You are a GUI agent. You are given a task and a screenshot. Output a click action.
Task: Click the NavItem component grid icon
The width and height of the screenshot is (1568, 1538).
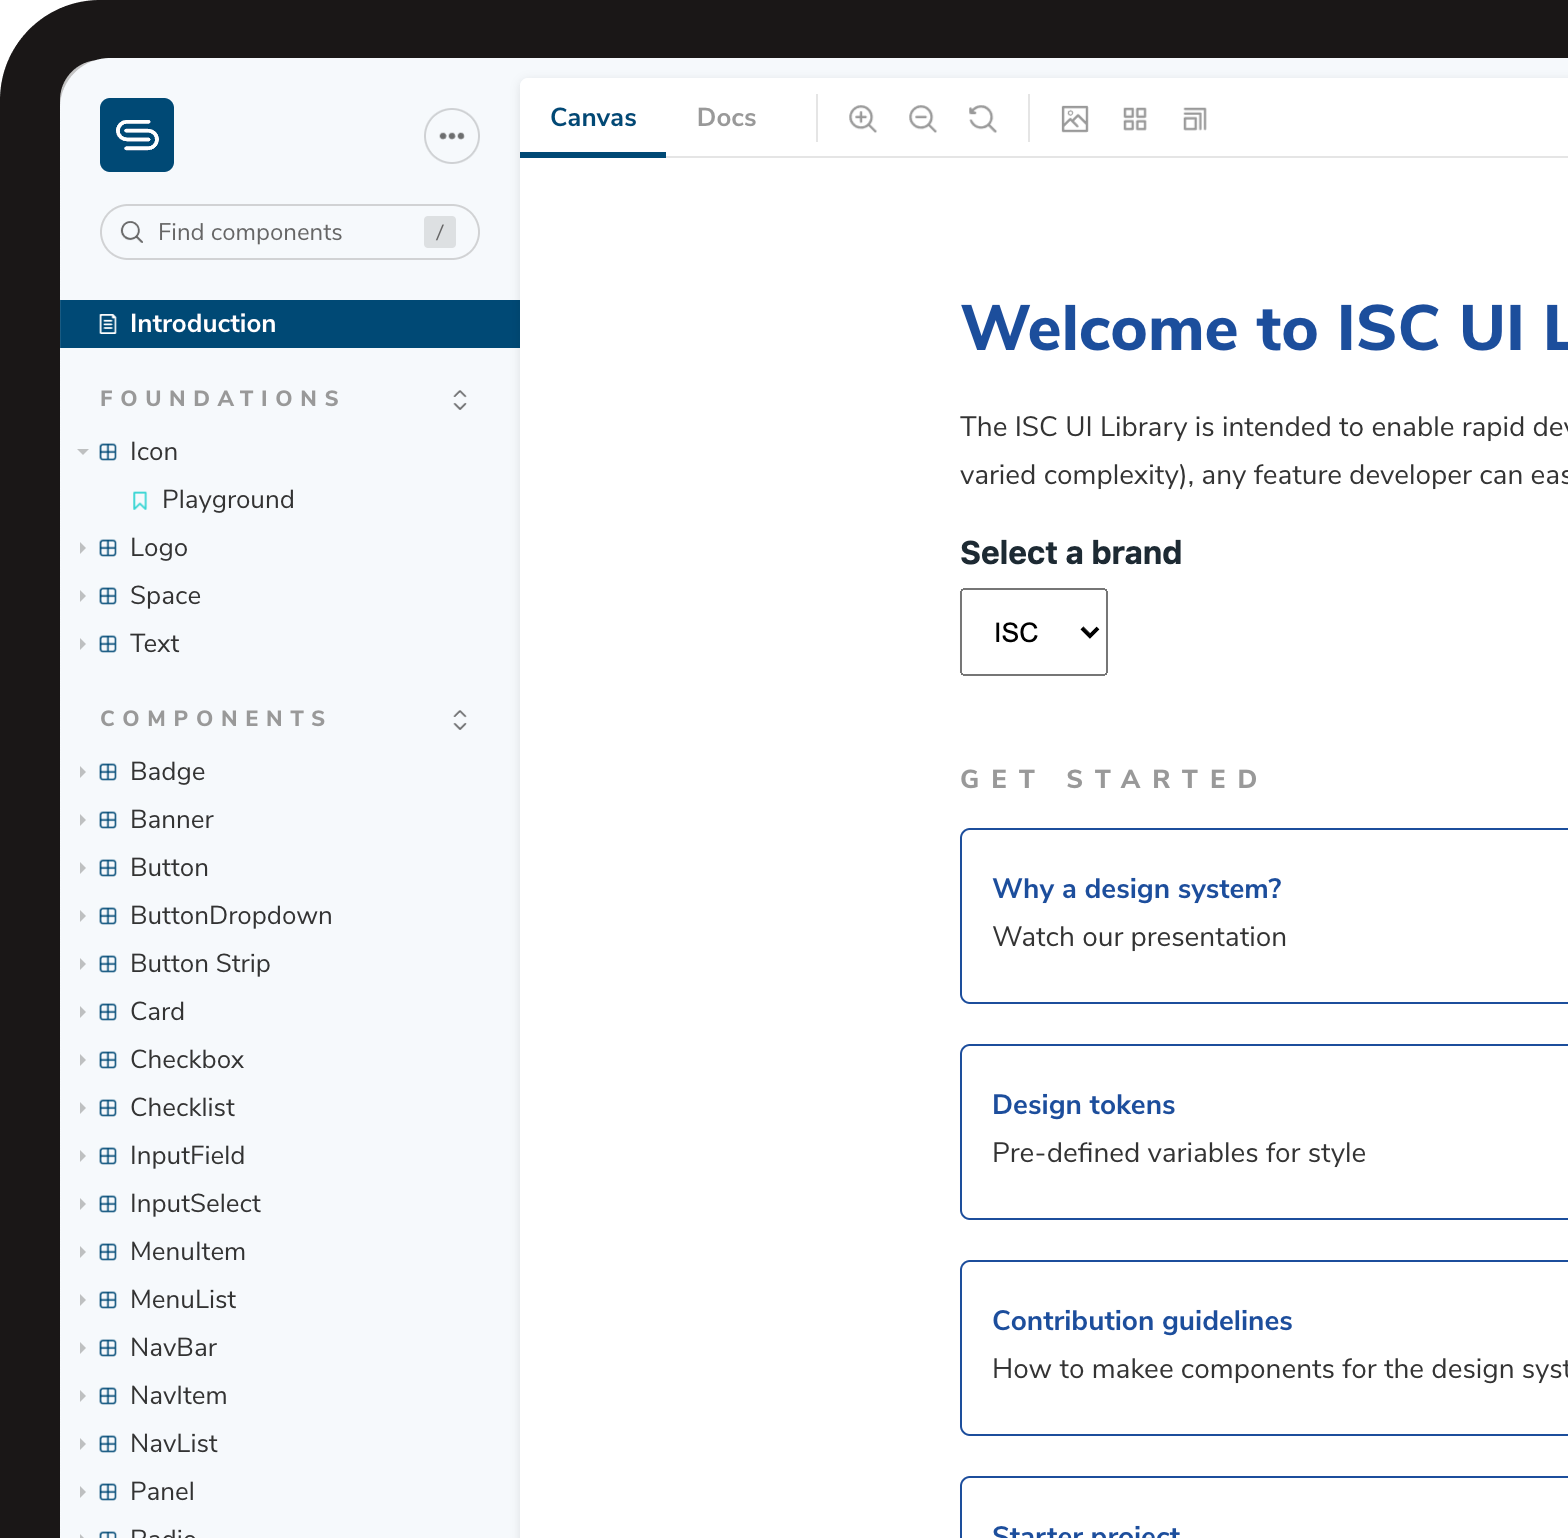[x=108, y=1396]
